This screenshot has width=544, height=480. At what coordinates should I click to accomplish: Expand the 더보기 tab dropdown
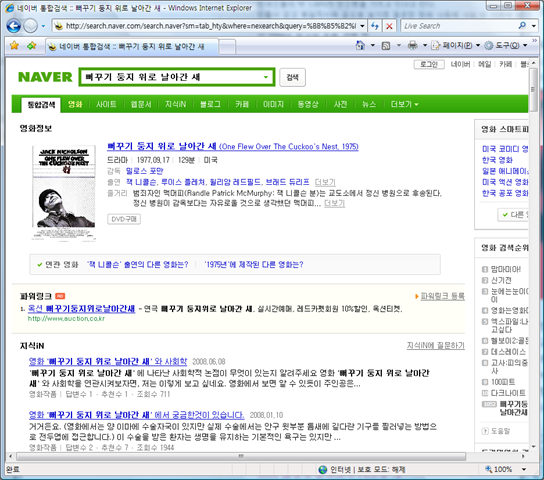coord(404,104)
